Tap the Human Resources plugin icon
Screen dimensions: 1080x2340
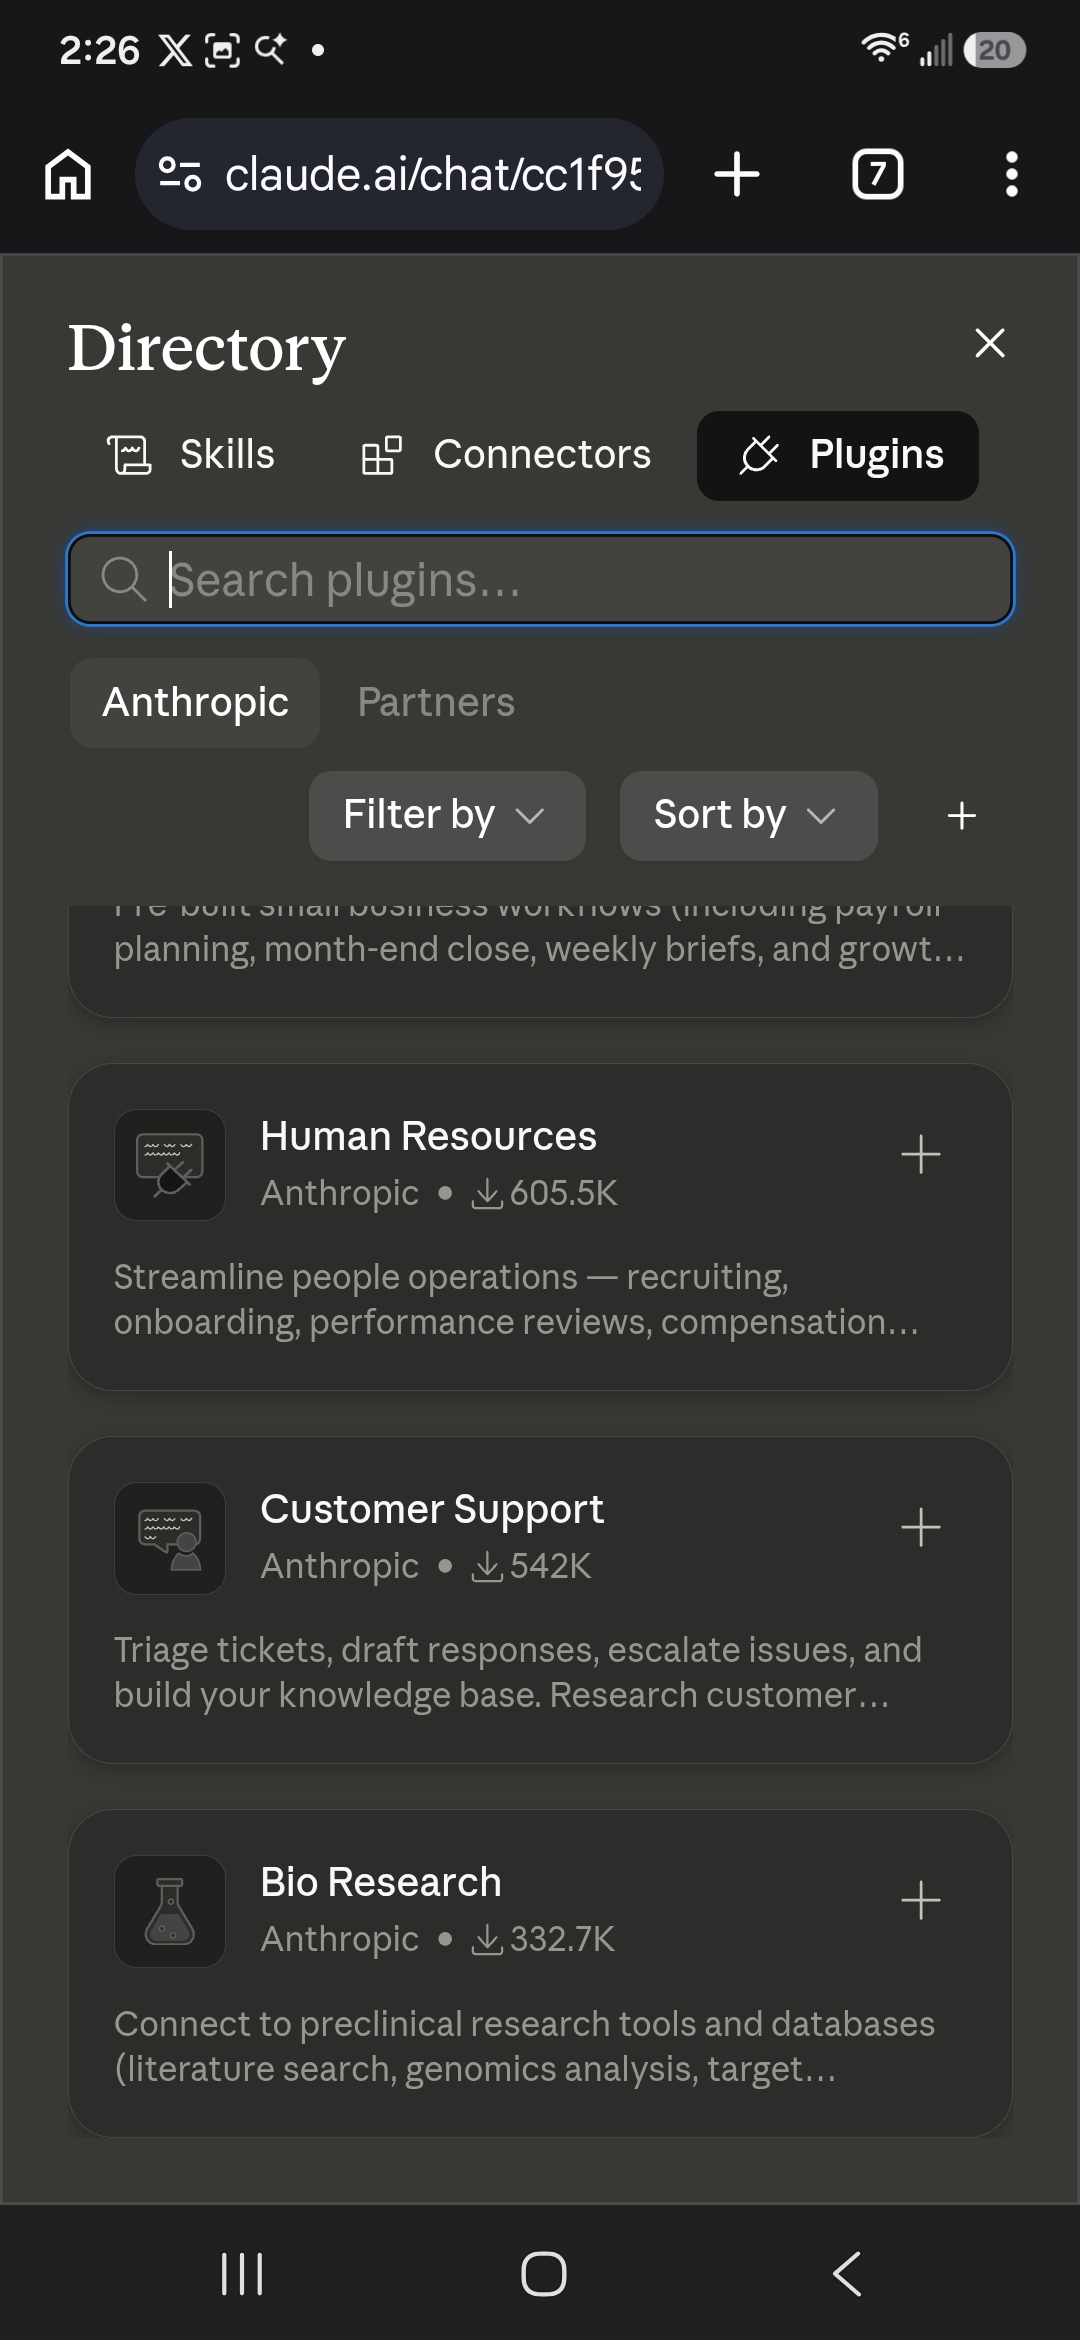pos(170,1165)
